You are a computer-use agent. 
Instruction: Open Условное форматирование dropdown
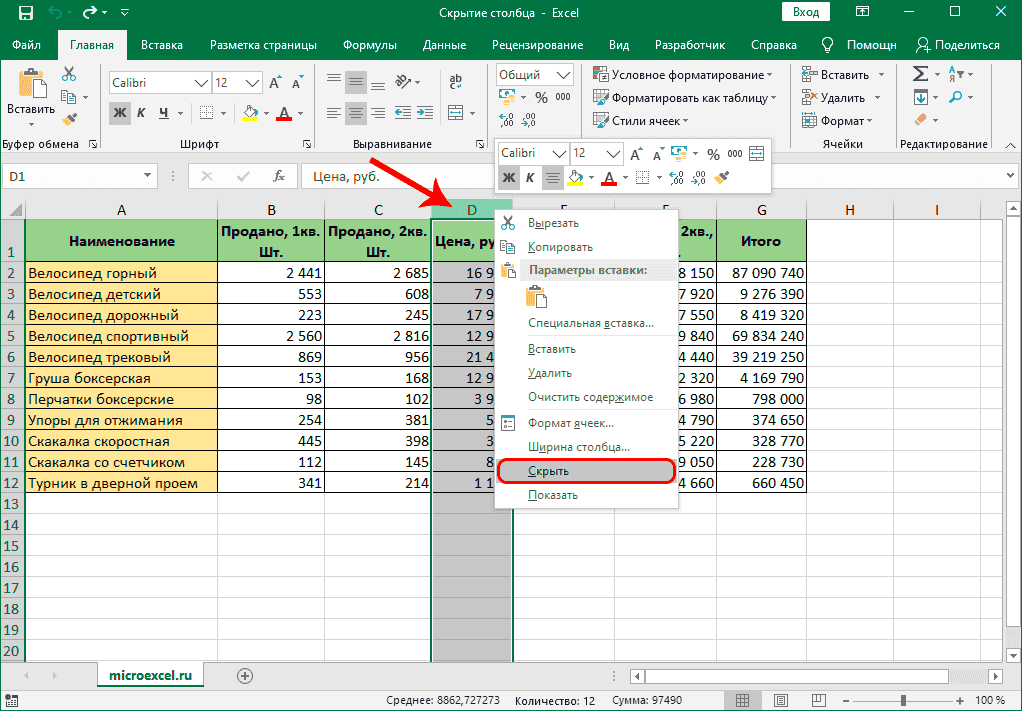tap(683, 75)
